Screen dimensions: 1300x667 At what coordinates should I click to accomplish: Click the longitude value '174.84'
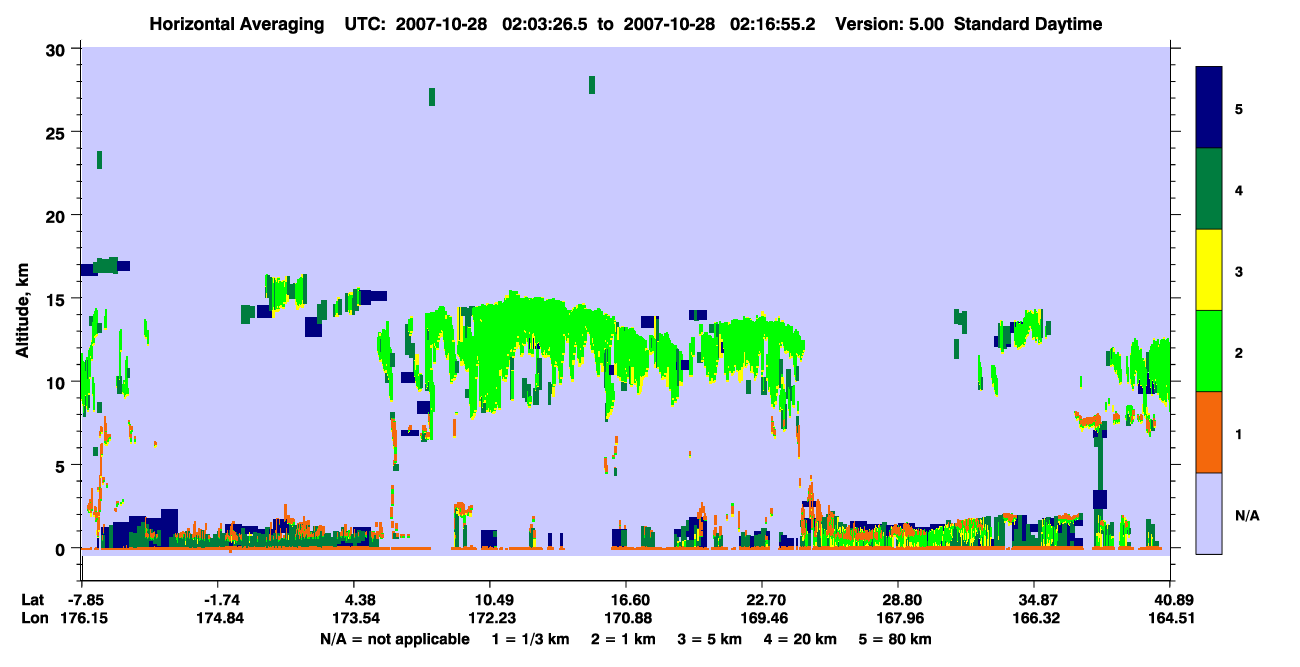click(221, 619)
